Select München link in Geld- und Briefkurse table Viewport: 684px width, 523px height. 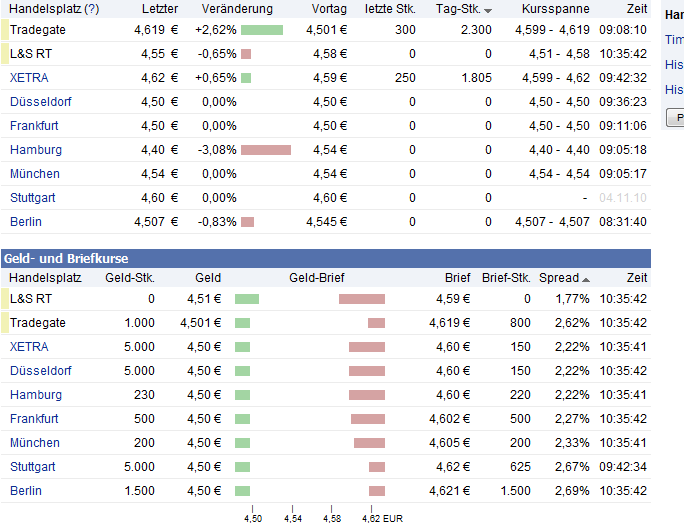coord(35,442)
